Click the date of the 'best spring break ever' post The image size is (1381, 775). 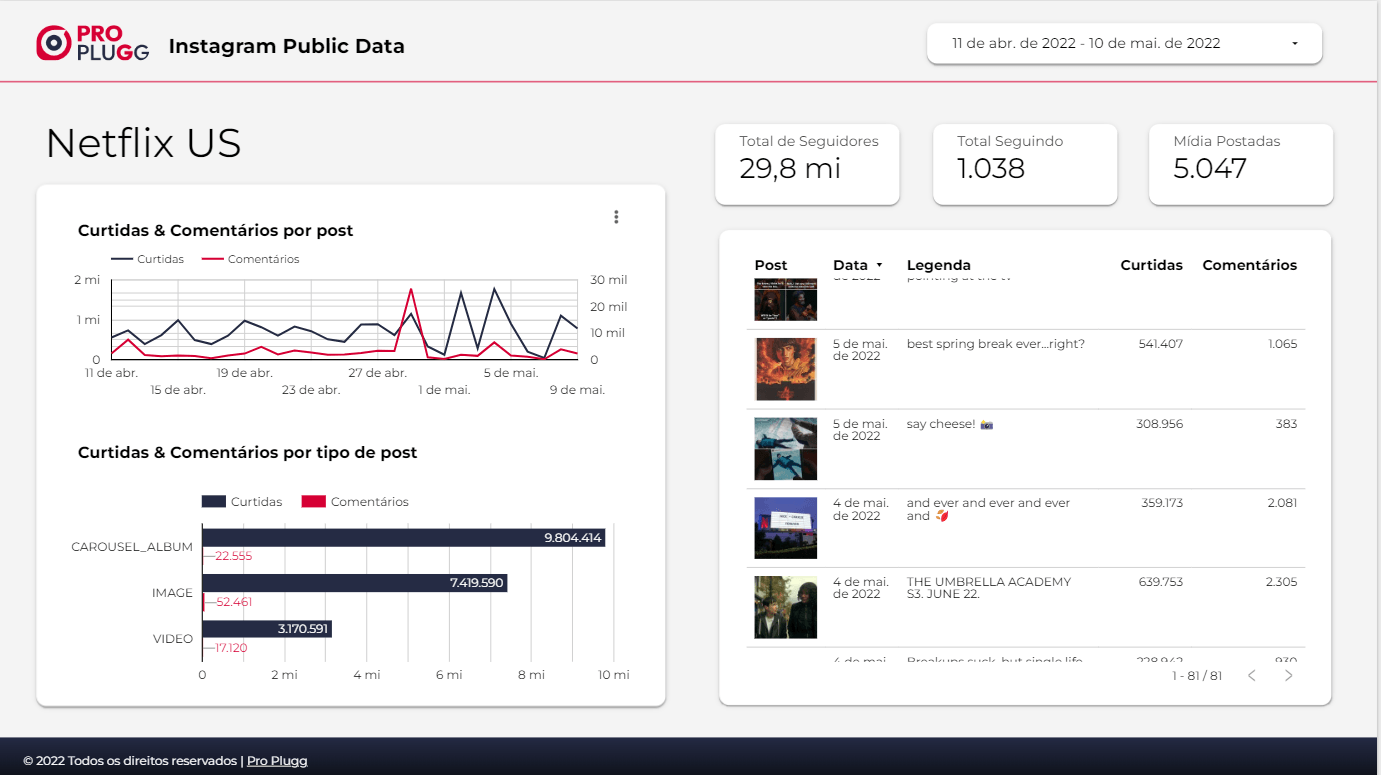[860, 350]
